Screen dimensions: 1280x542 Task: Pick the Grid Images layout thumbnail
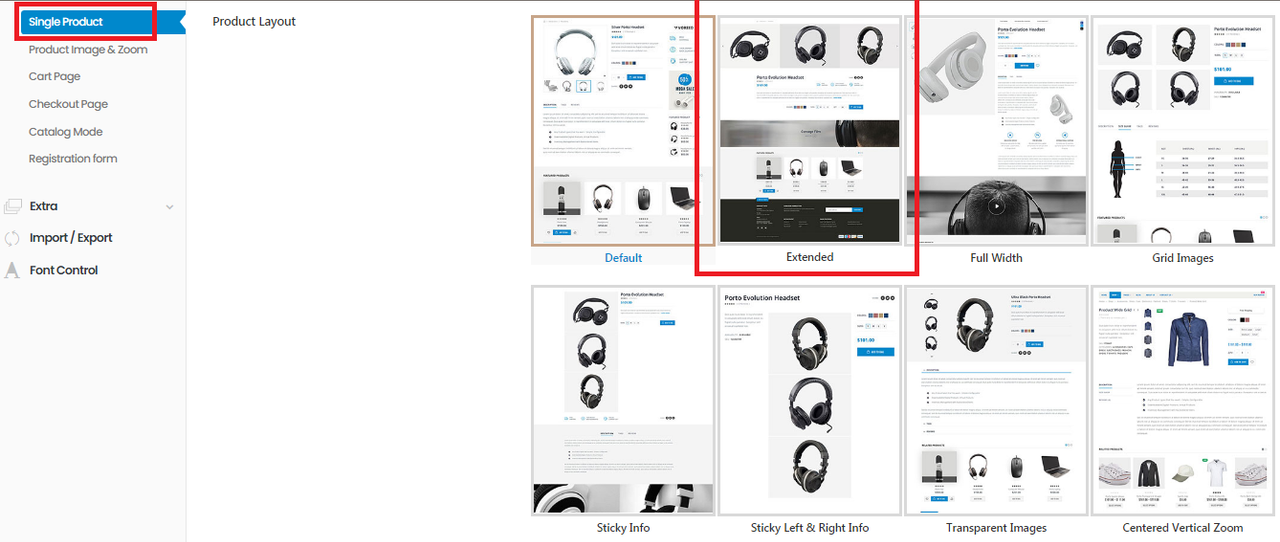click(x=1183, y=131)
